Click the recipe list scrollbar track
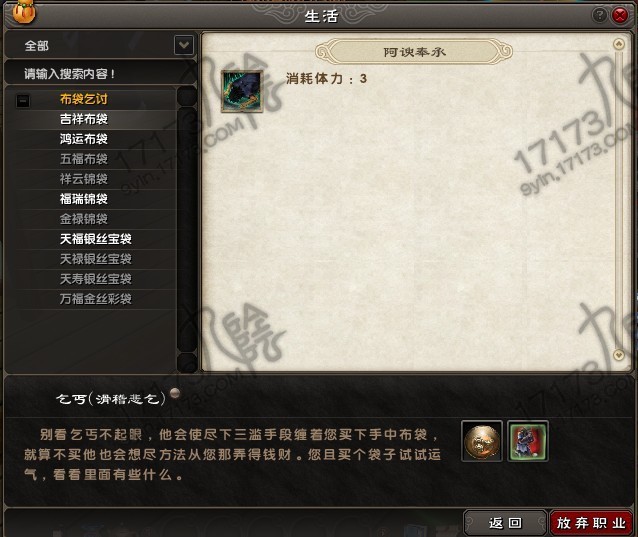638x537 pixels. coord(187,228)
